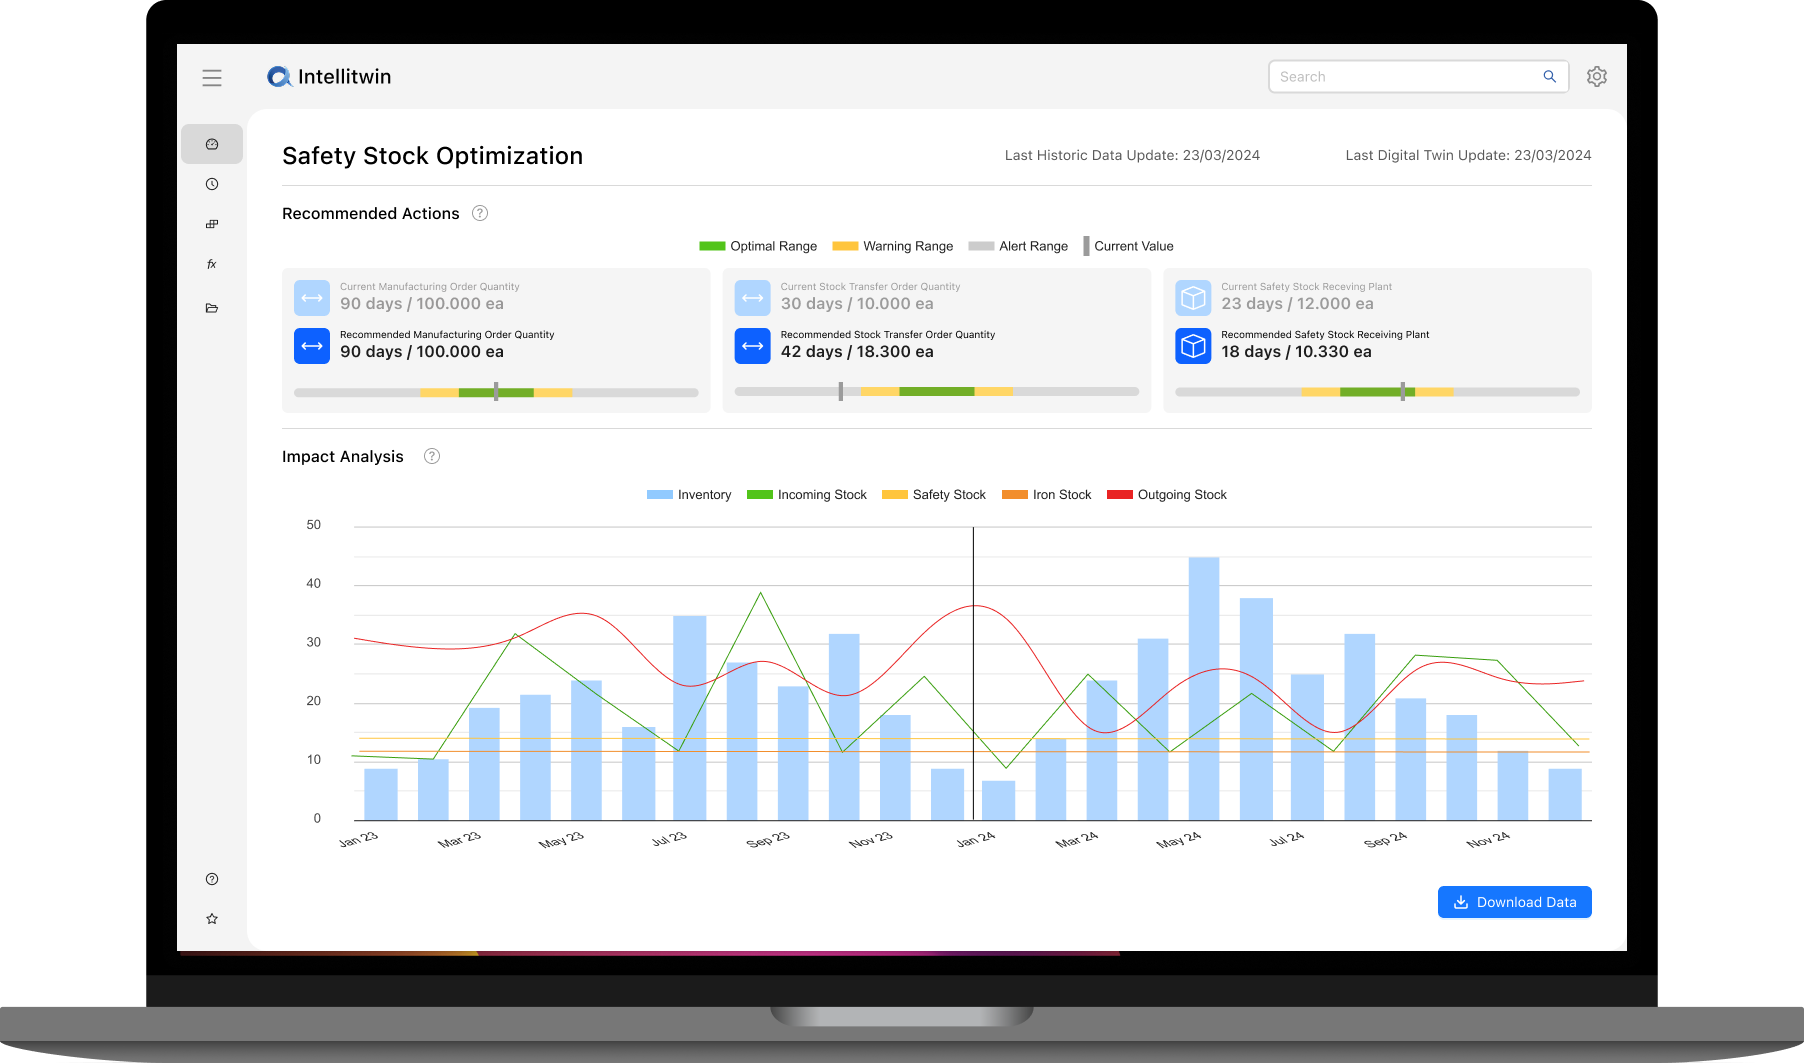Open the Intellitwin logo icon
The height and width of the screenshot is (1063, 1804).
279,76
